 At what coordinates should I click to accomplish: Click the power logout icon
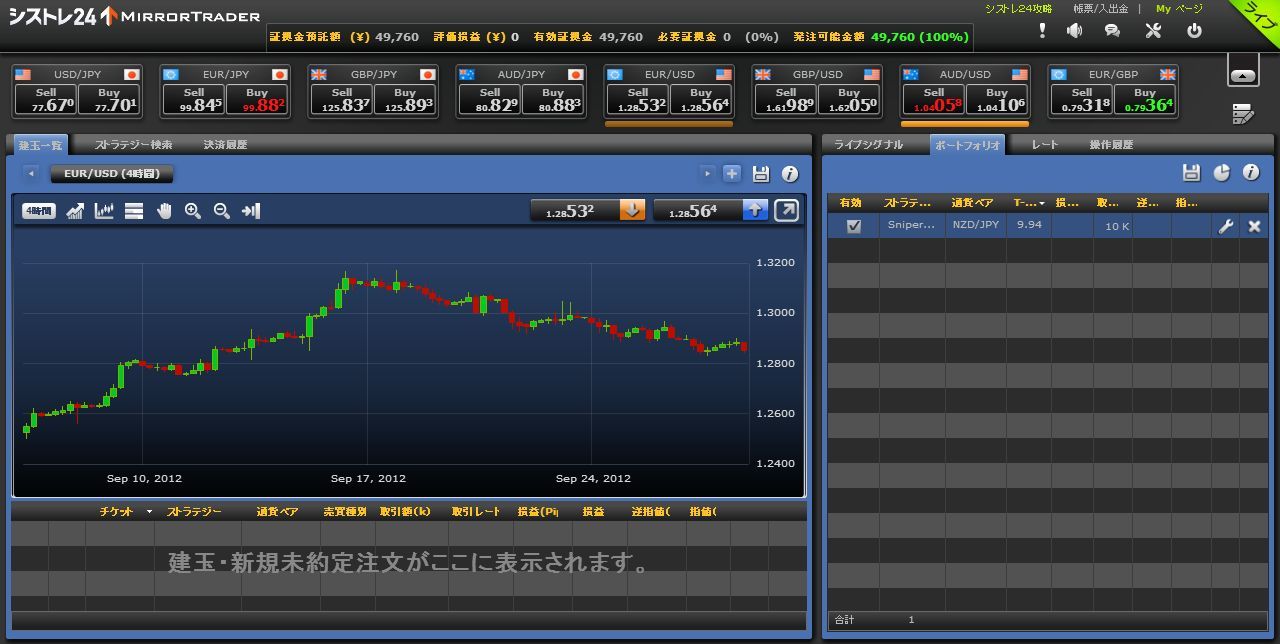(1194, 31)
